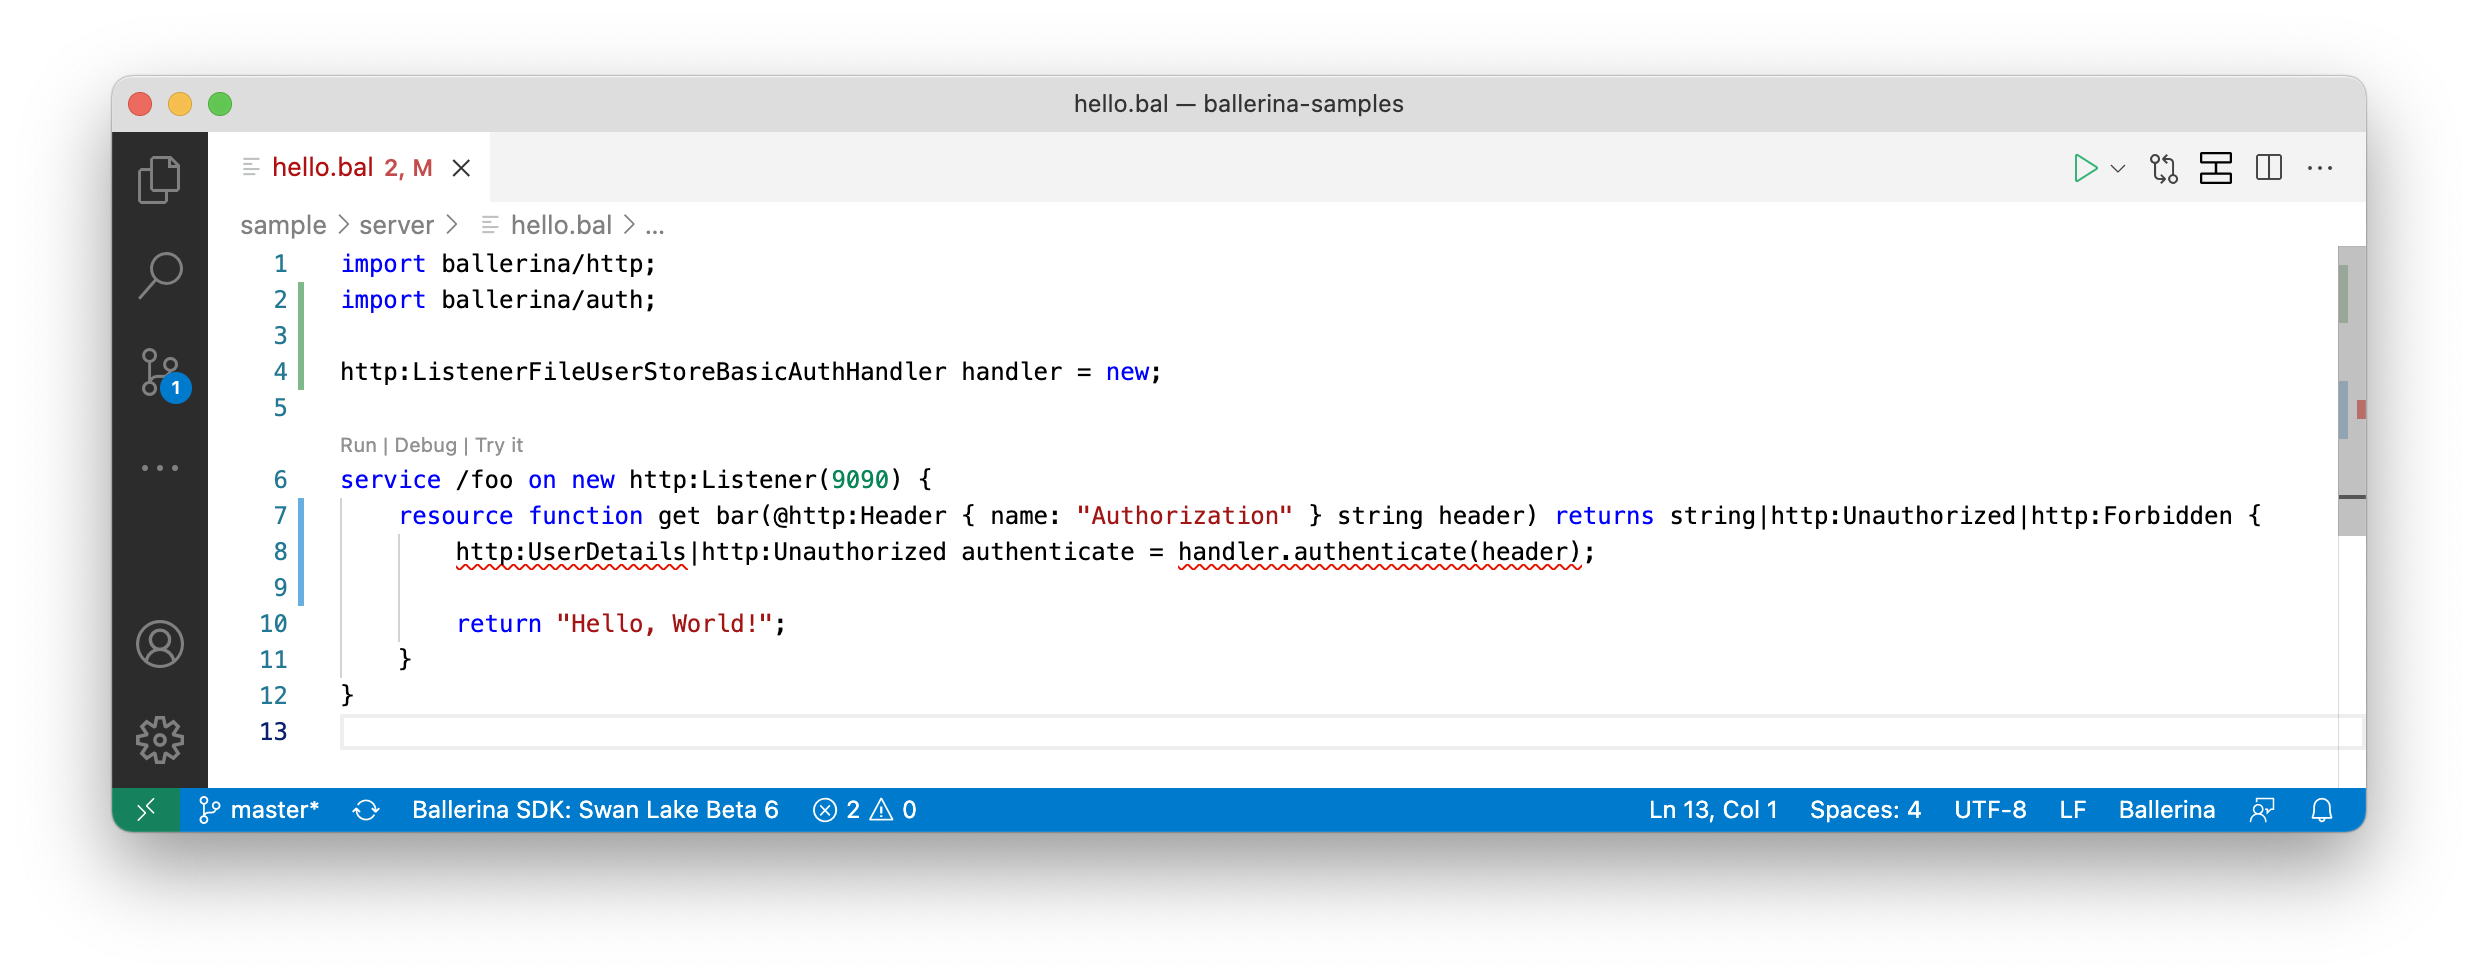Click the minimap error marker
The height and width of the screenshot is (980, 2478).
point(2361,409)
